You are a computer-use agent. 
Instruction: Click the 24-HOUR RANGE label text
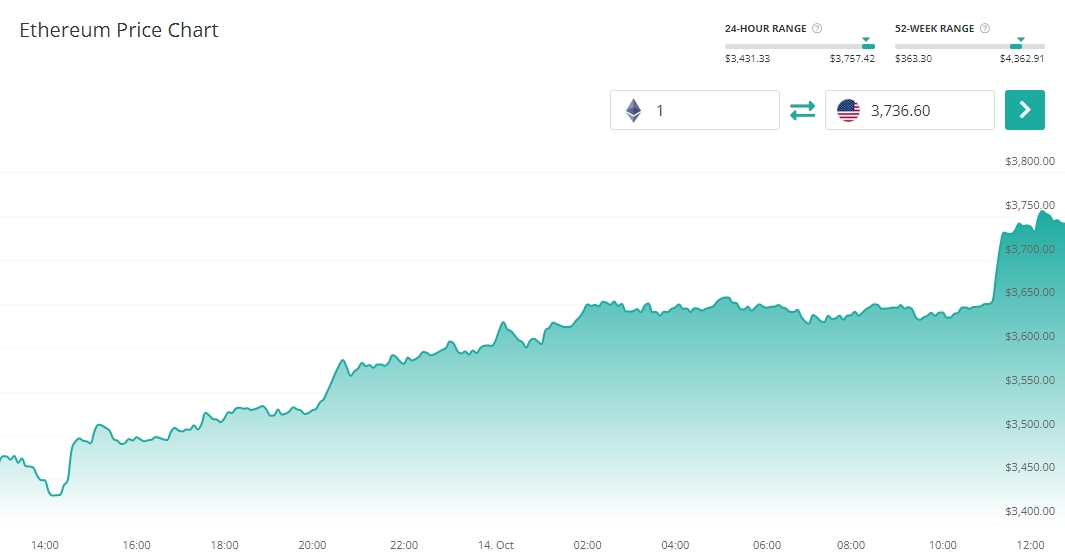[x=765, y=29]
